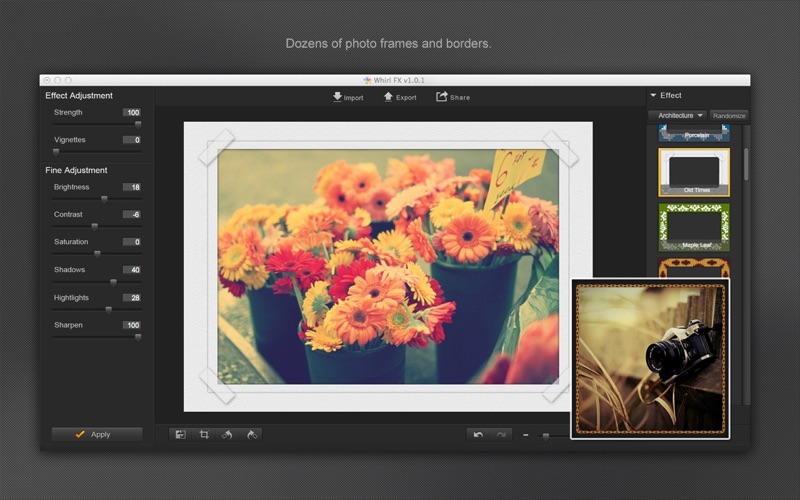The height and width of the screenshot is (500, 800).
Task: Click the Brightness slider track
Action: [80, 198]
